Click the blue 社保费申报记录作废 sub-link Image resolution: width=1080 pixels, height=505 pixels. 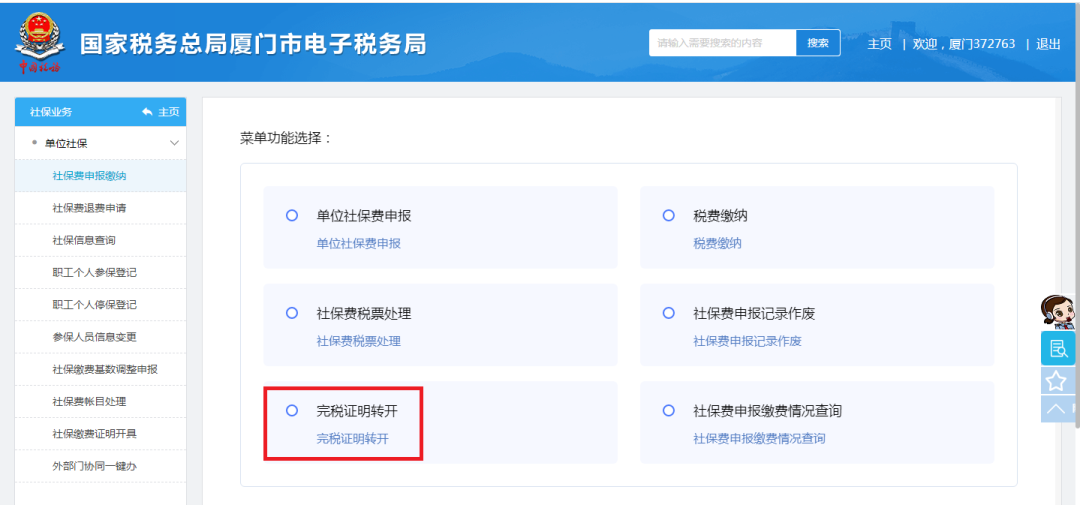point(747,341)
